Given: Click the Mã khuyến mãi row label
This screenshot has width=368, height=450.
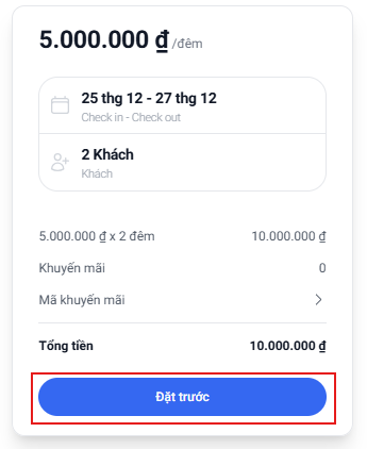Looking at the screenshot, I should click(82, 300).
